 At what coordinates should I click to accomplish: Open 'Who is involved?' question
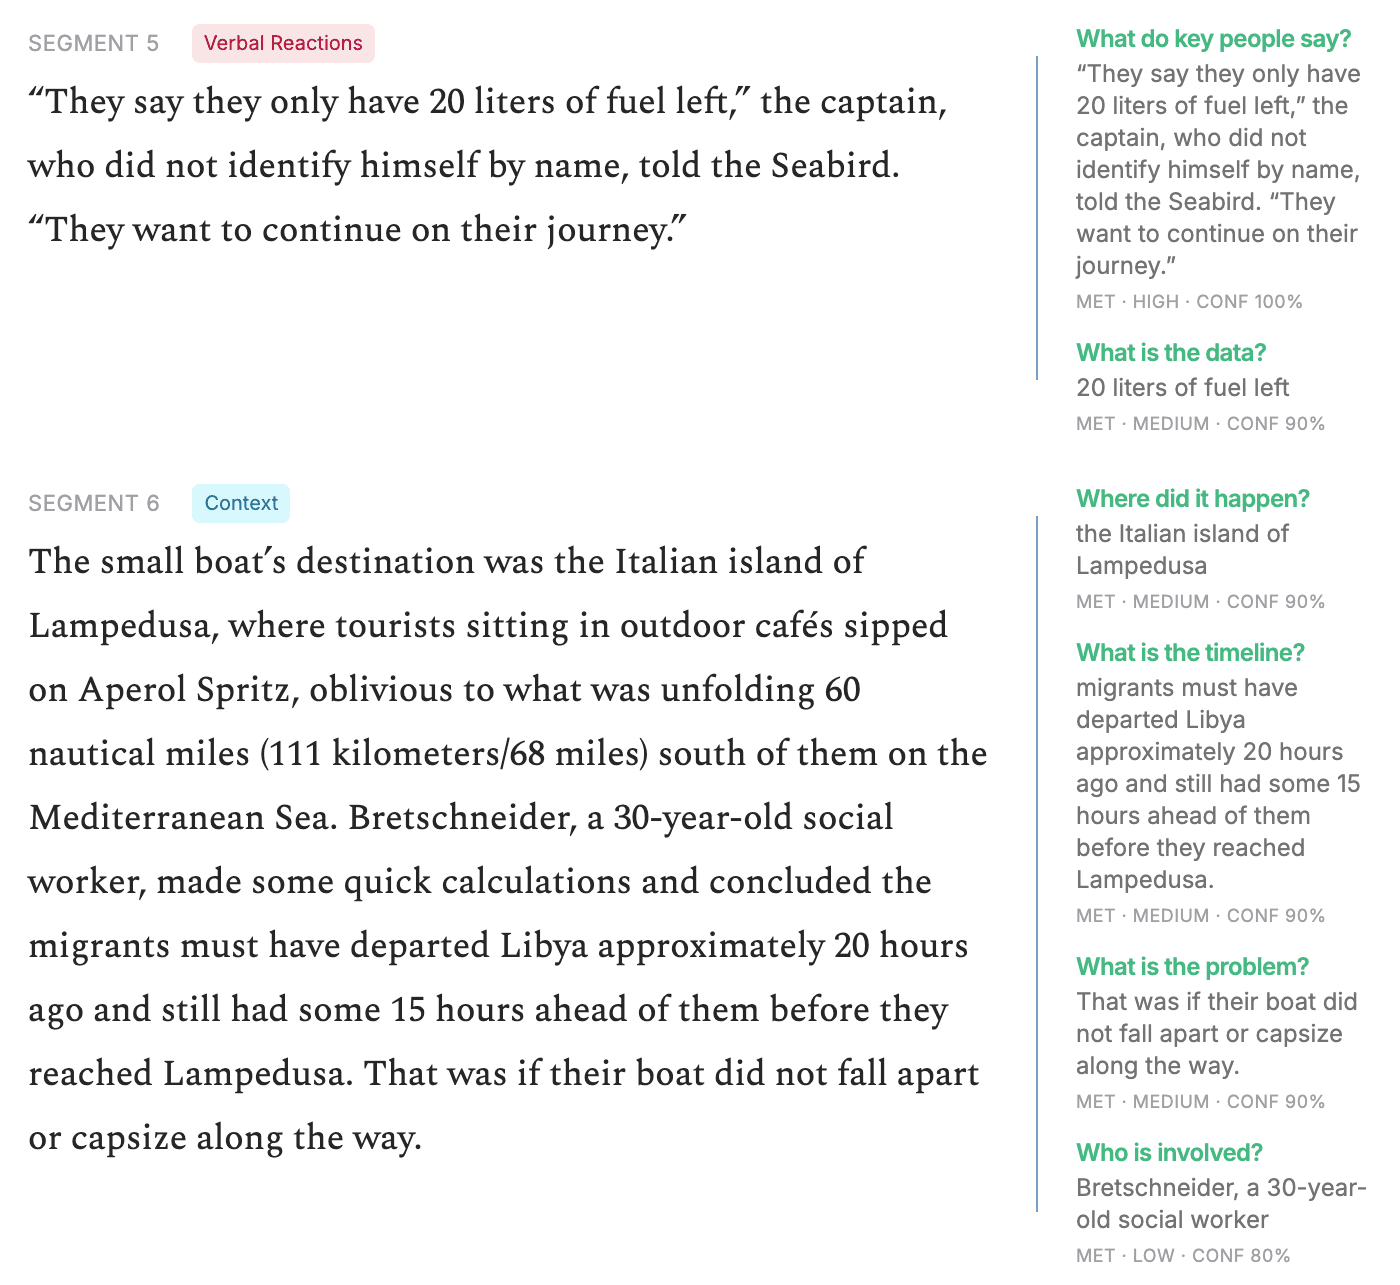point(1169,1153)
